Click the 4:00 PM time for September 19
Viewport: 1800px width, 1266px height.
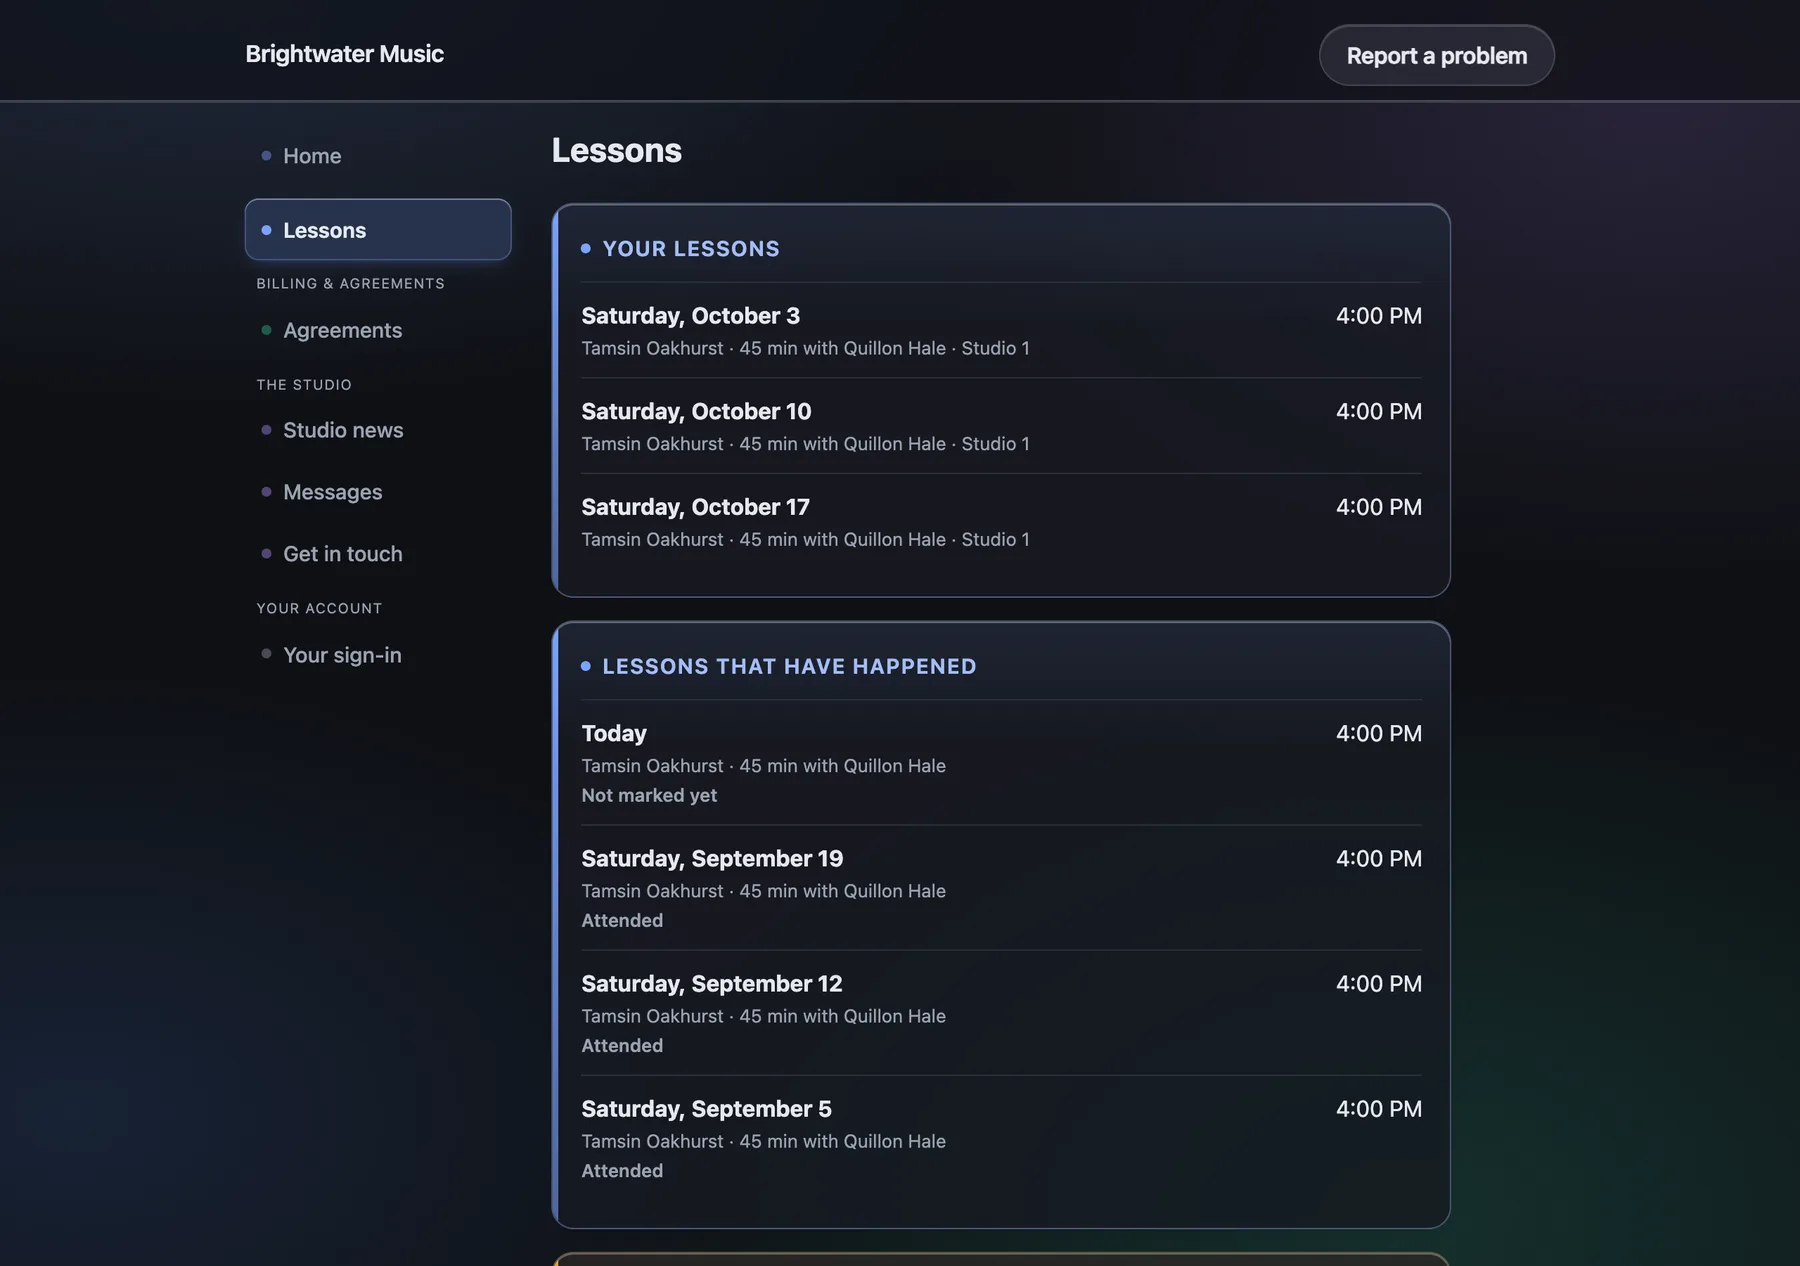click(1378, 858)
